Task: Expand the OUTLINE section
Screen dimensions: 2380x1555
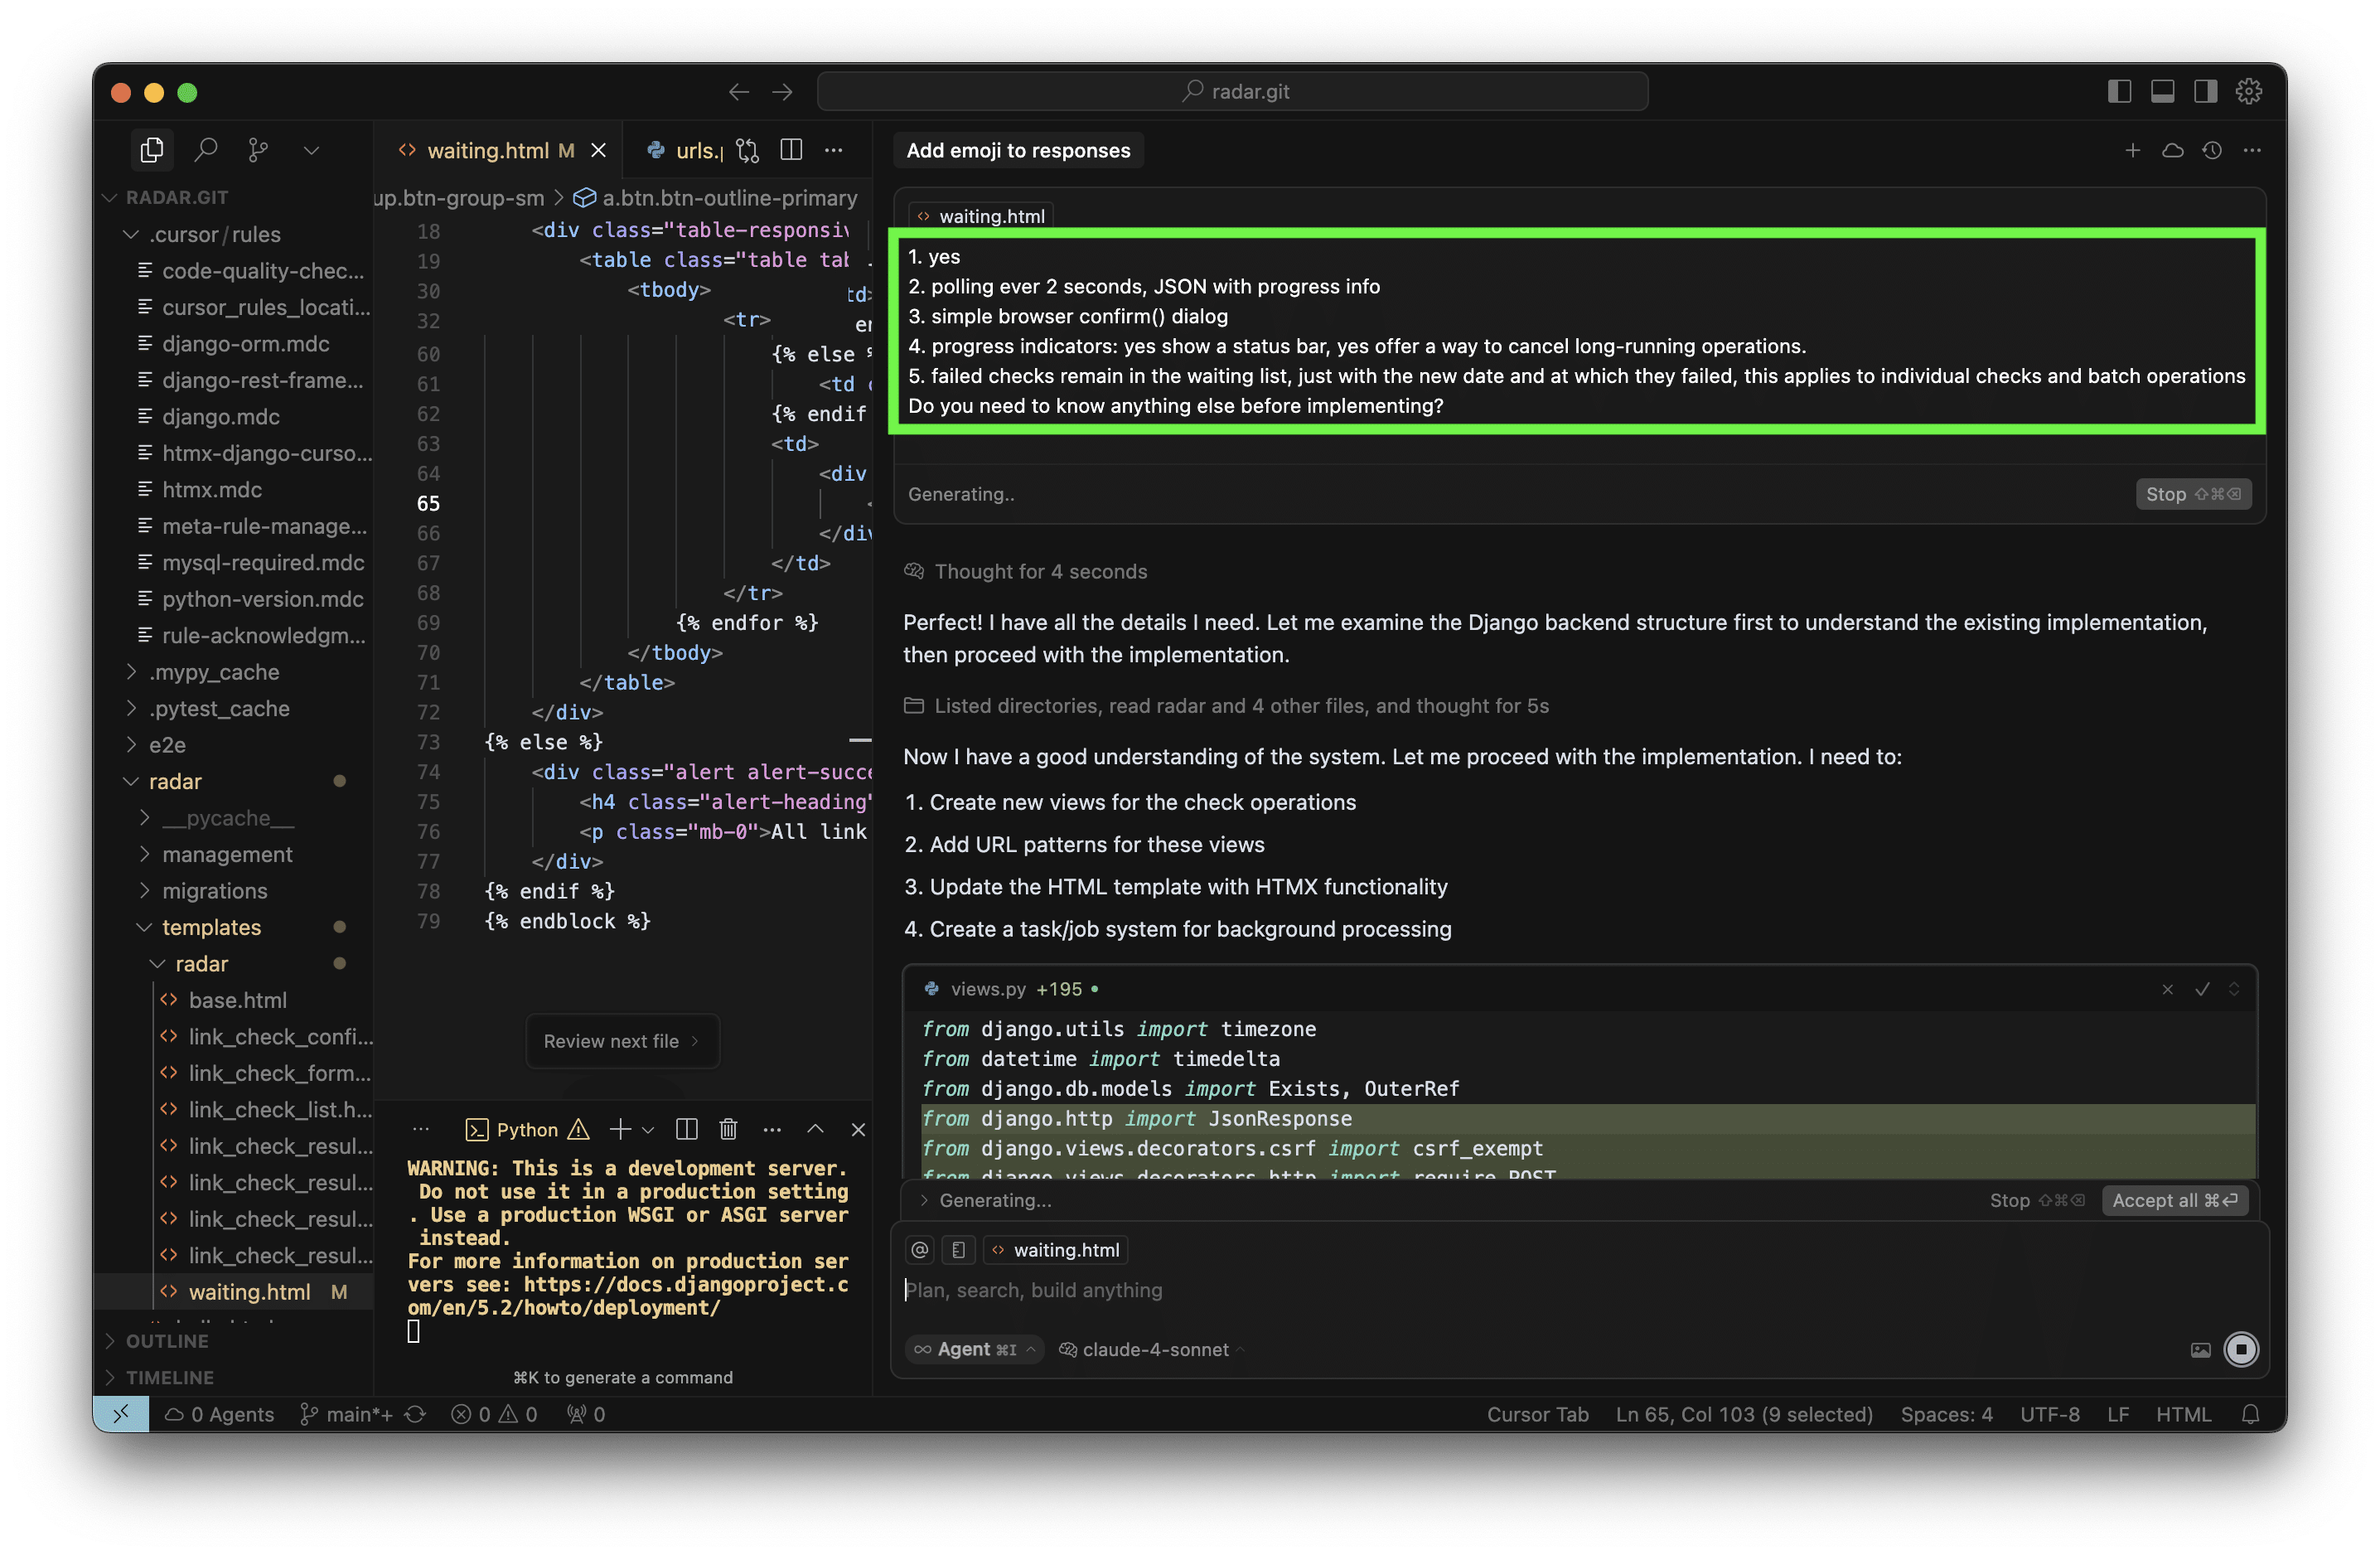Action: 166,1341
